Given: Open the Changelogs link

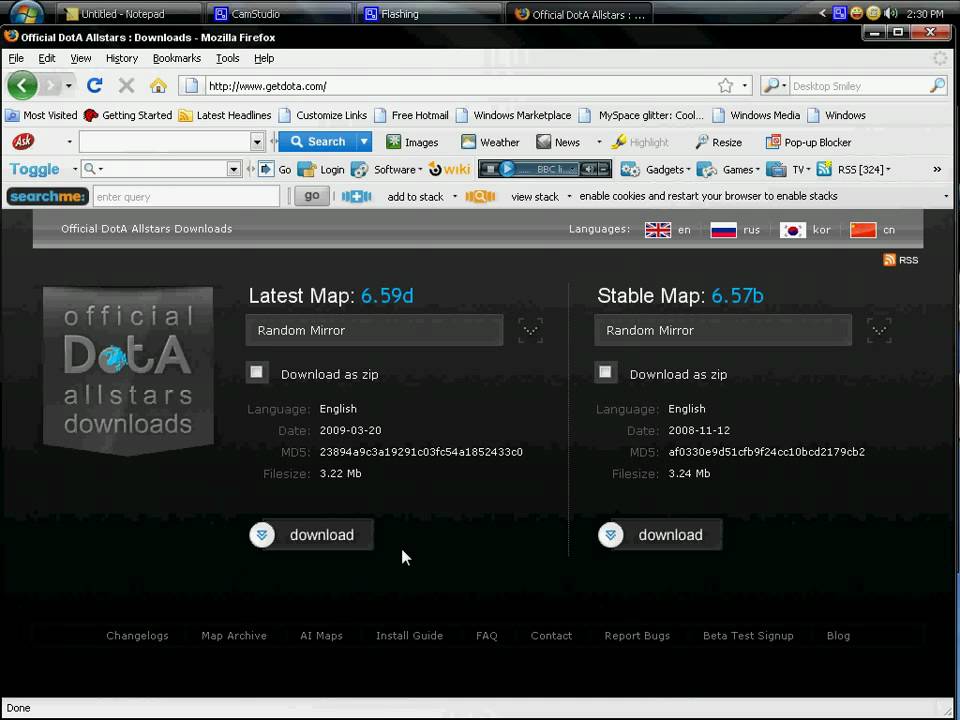Looking at the screenshot, I should click(137, 636).
